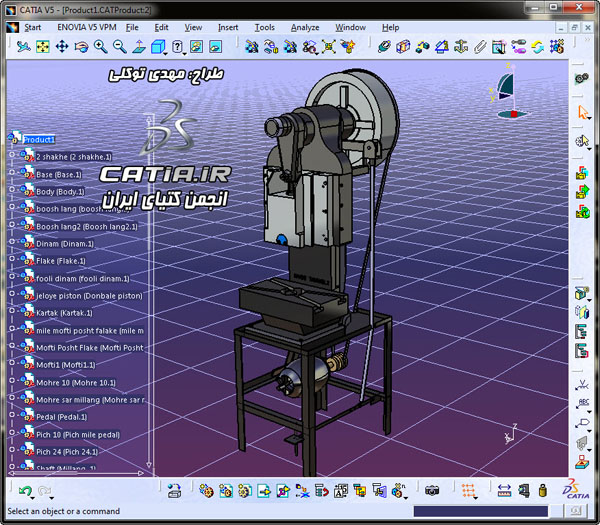Click the Select arrow tool on right toolbar
Viewport: 600px width, 525px height.
583,112
